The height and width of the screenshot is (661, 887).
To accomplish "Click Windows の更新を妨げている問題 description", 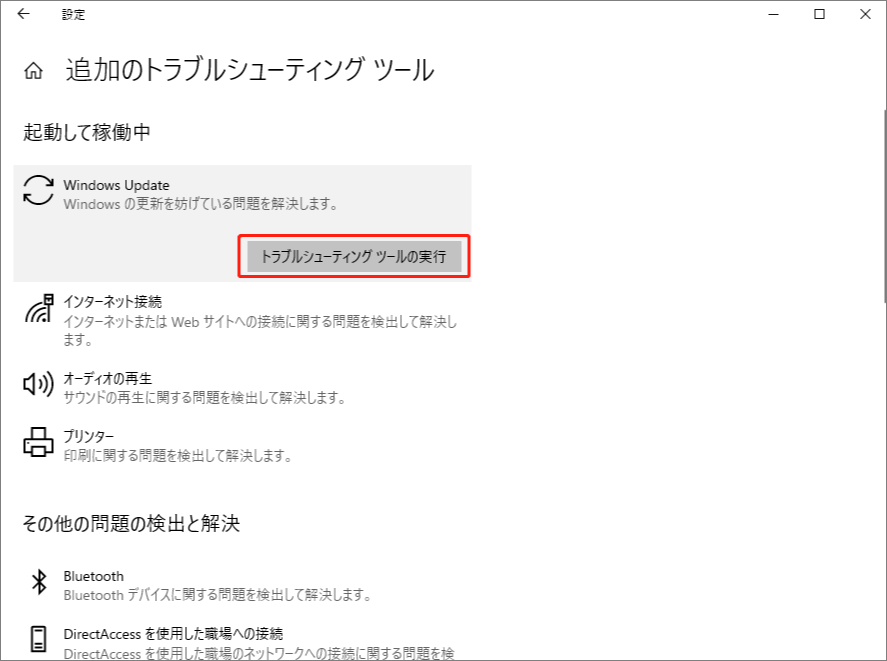I will pyautogui.click(x=201, y=204).
